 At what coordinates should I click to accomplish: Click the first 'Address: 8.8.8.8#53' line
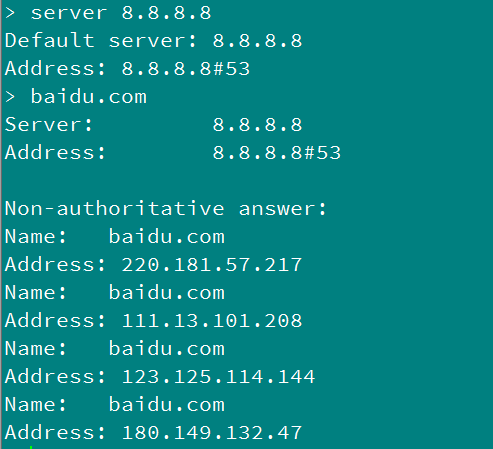pyautogui.click(x=127, y=69)
